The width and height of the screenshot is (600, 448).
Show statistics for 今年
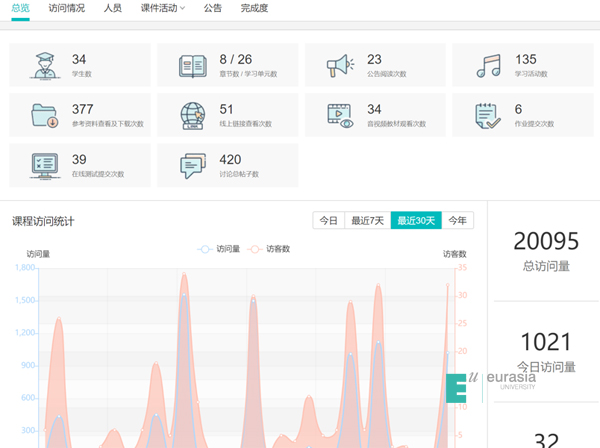(x=457, y=221)
